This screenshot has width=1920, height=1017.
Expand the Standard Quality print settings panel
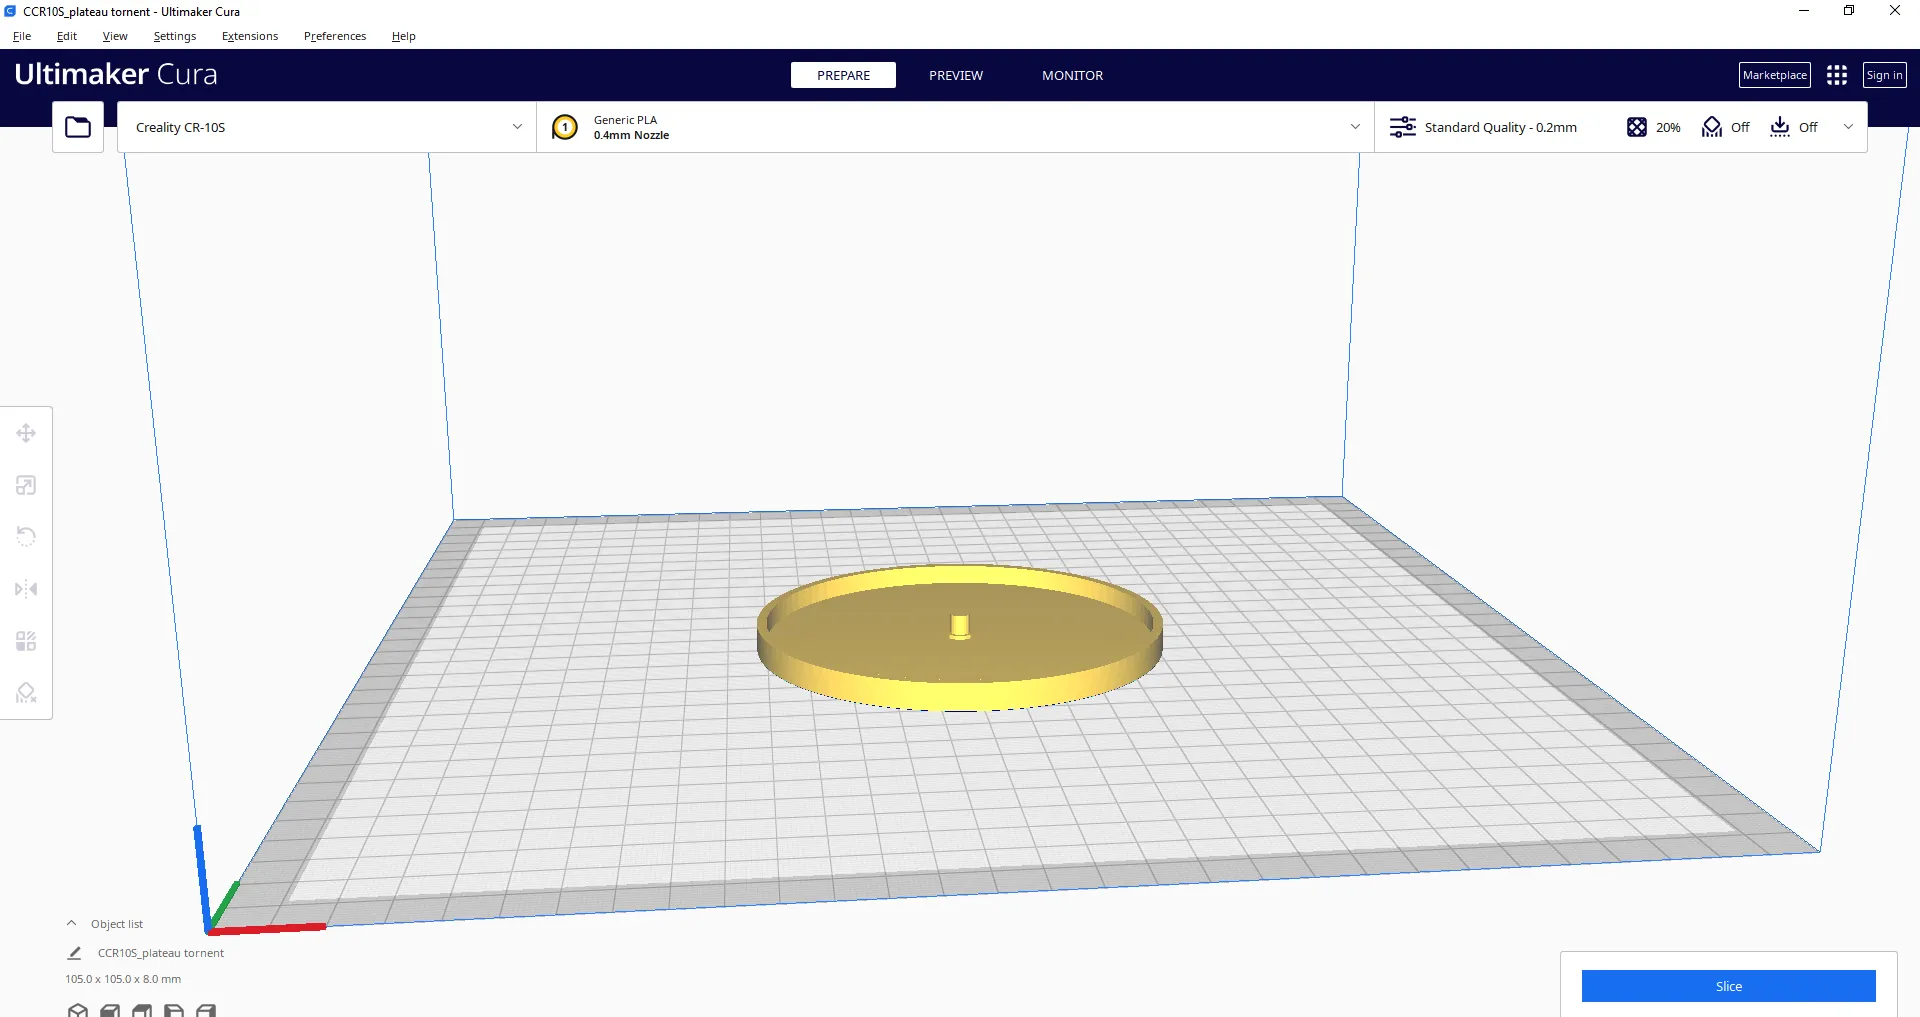tap(1848, 127)
